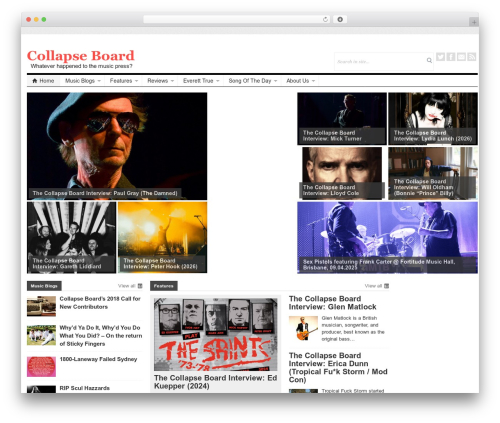
Task: Open Everett True navigation item
Action: point(198,81)
